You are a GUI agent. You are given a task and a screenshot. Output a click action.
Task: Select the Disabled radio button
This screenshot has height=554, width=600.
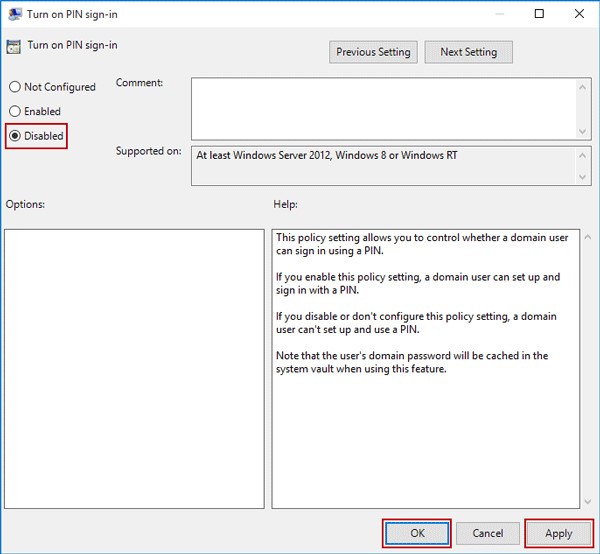click(x=15, y=136)
